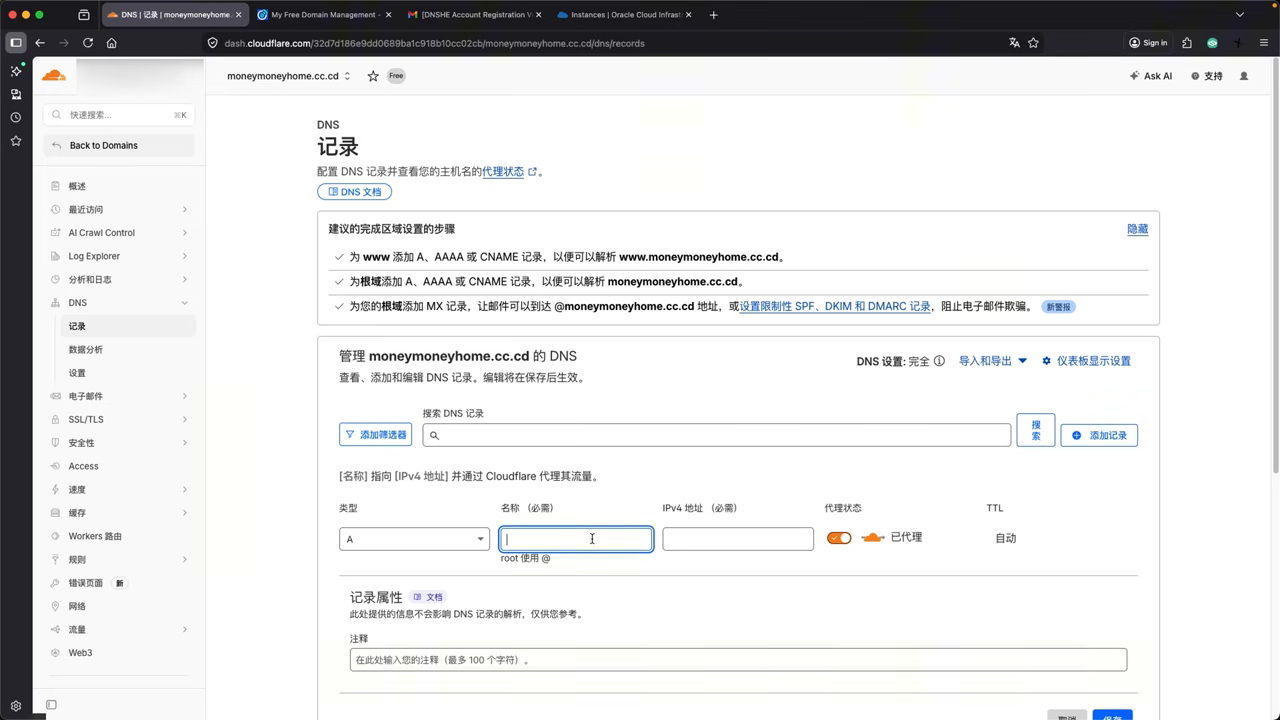Click the 搜索 DNS 记录 search field
This screenshot has width=1280, height=720.
click(717, 435)
